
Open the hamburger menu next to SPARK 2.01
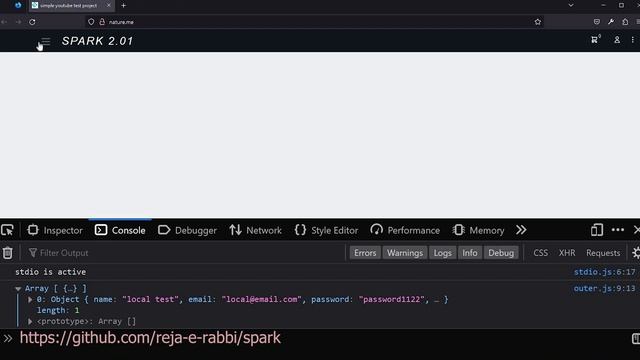point(45,42)
